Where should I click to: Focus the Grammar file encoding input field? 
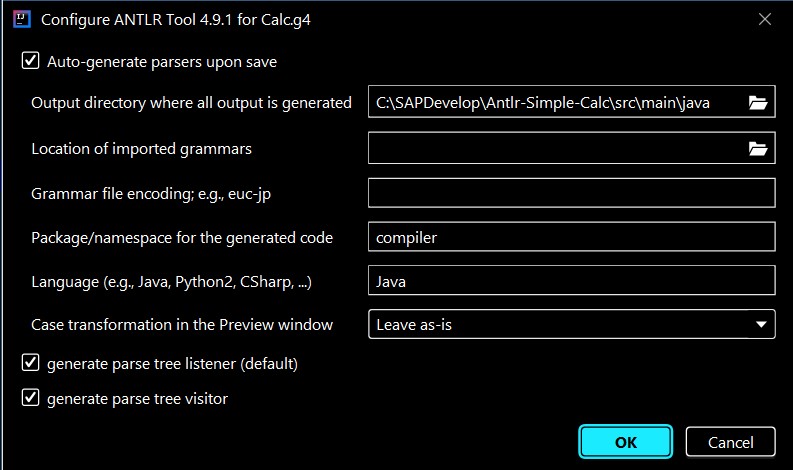point(571,193)
